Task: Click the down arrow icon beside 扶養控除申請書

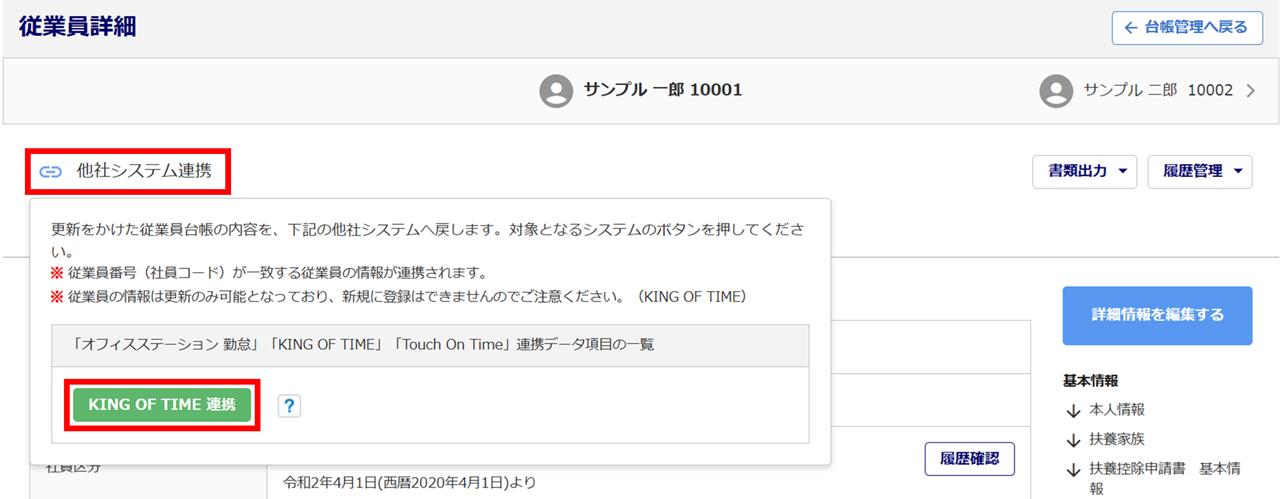Action: 1074,469
